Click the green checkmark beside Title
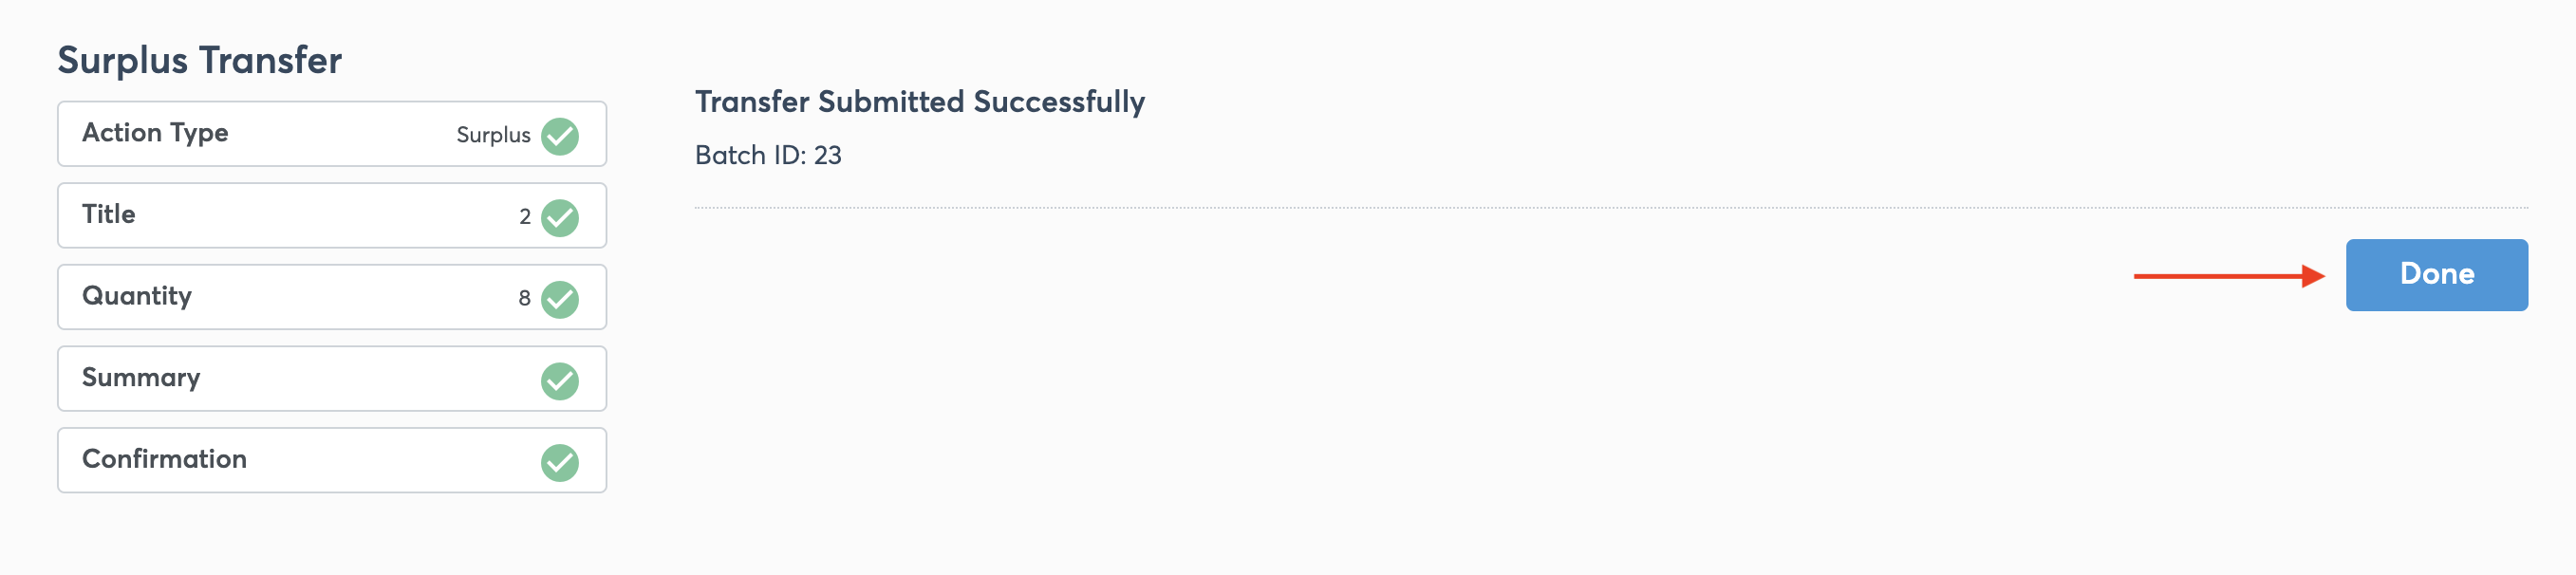This screenshot has width=2576, height=575. pyautogui.click(x=559, y=215)
